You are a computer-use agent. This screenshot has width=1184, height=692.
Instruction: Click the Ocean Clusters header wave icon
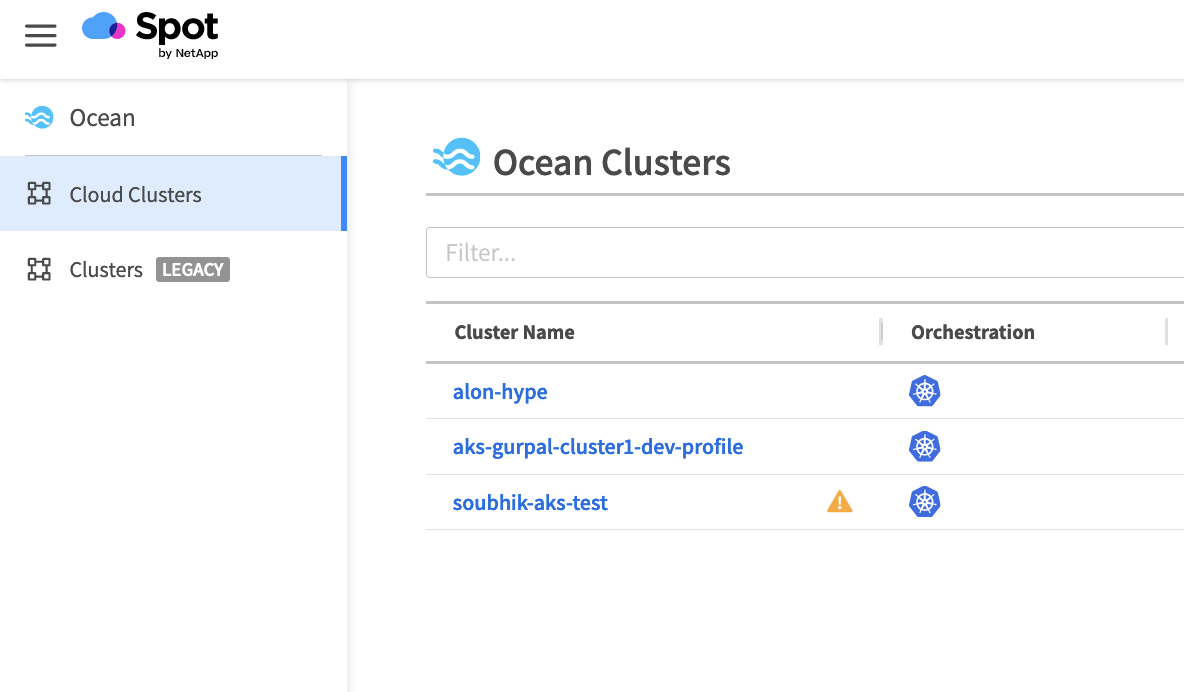(456, 157)
